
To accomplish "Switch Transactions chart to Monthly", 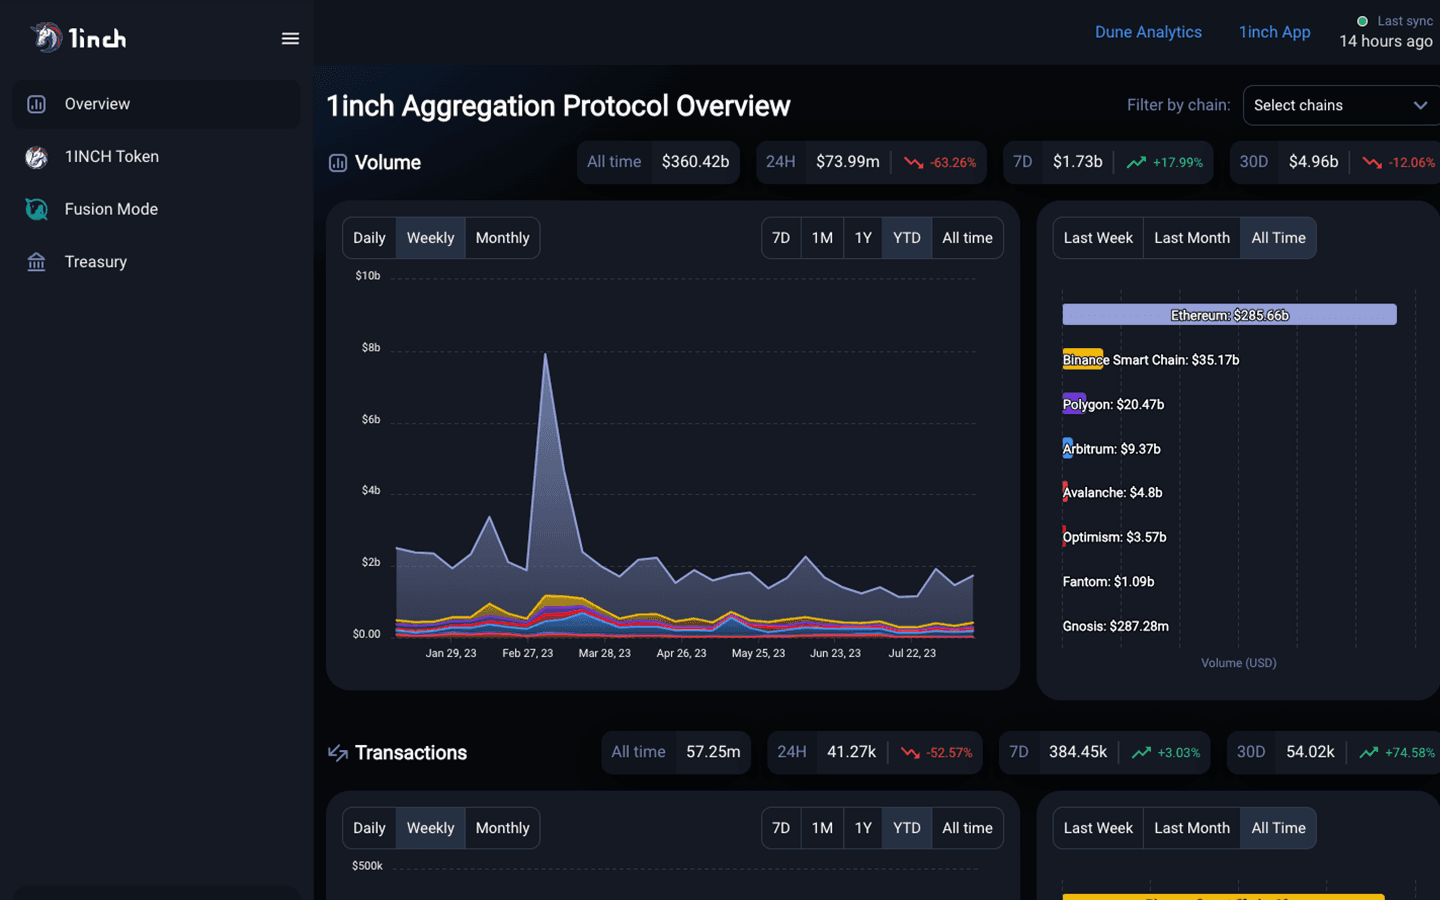I will (x=502, y=828).
